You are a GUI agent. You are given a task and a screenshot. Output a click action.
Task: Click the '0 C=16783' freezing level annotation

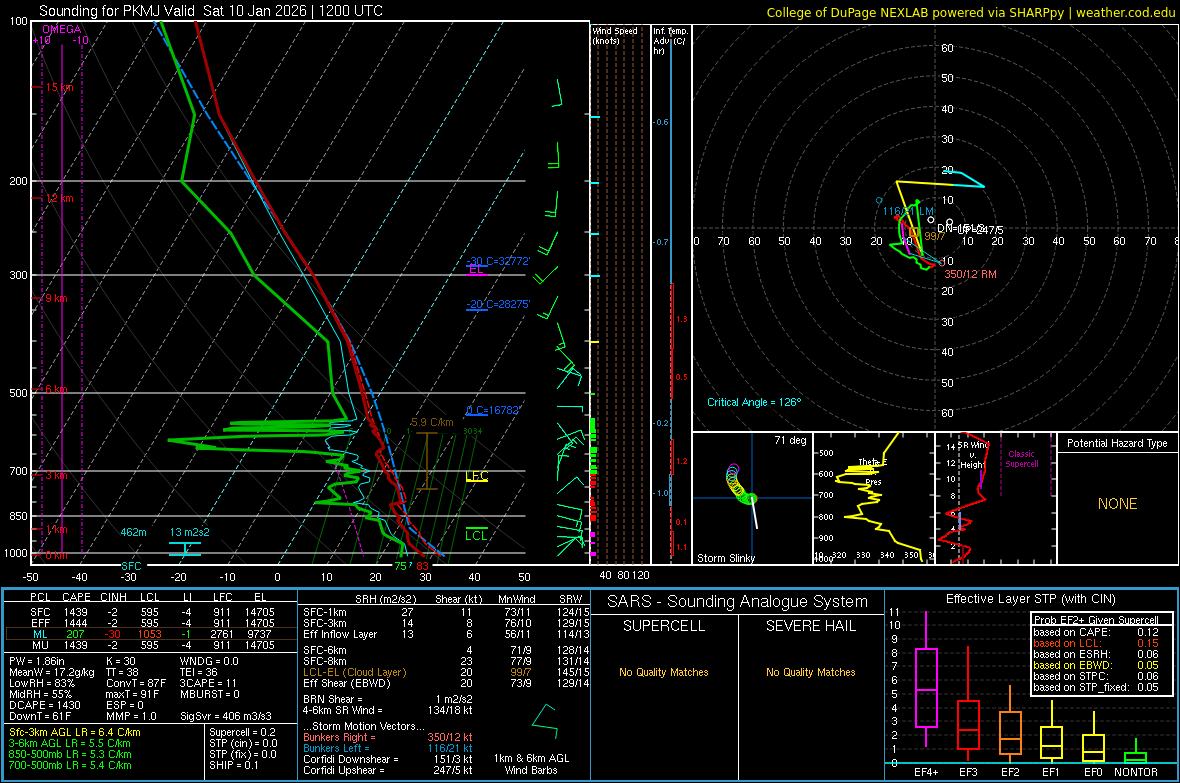[493, 410]
